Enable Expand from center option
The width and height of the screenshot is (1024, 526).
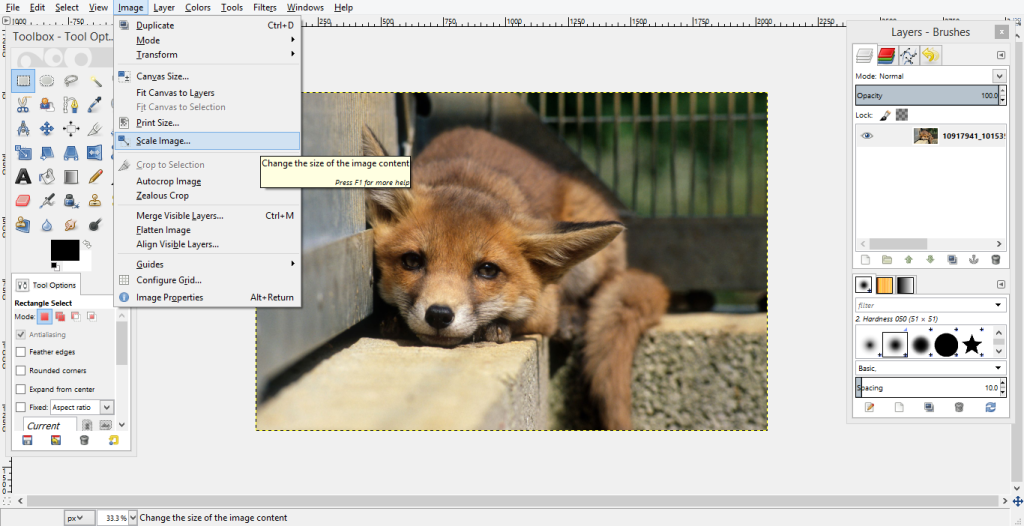(21, 389)
